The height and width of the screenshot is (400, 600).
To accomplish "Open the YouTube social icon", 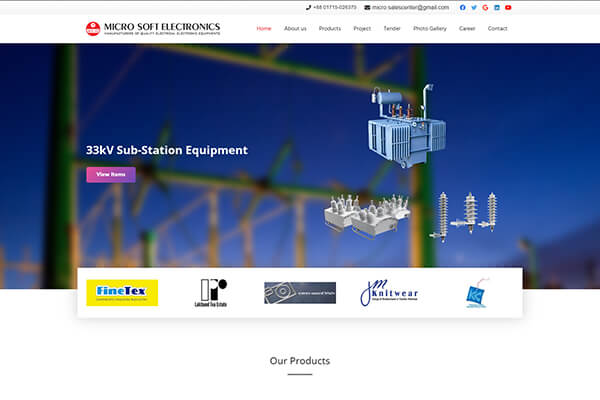I will coord(508,7).
